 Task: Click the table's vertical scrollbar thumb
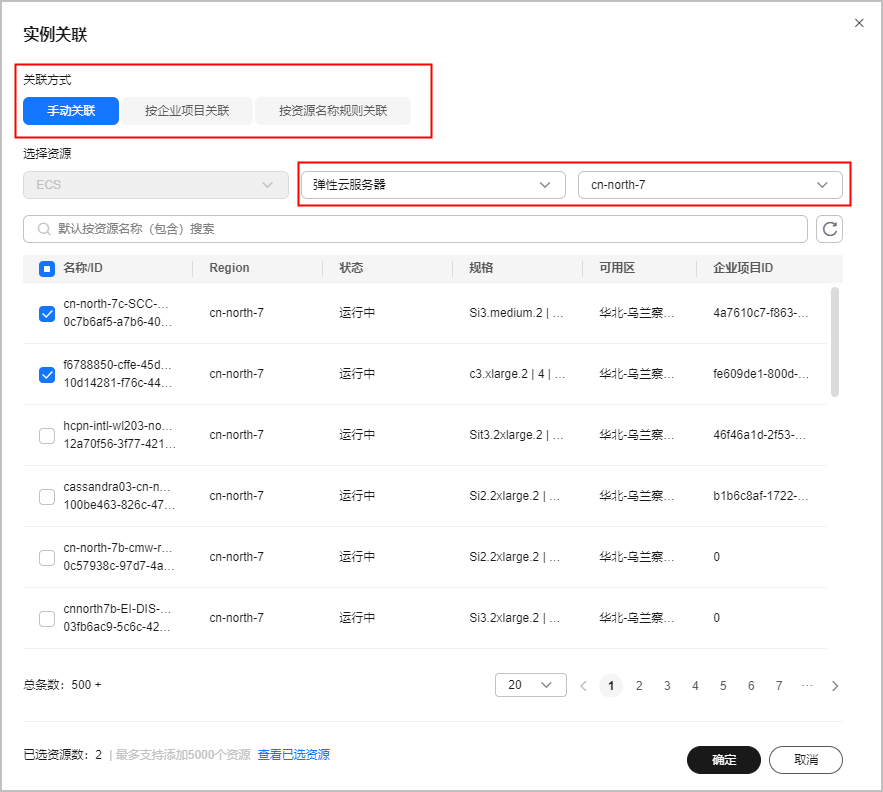(835, 342)
